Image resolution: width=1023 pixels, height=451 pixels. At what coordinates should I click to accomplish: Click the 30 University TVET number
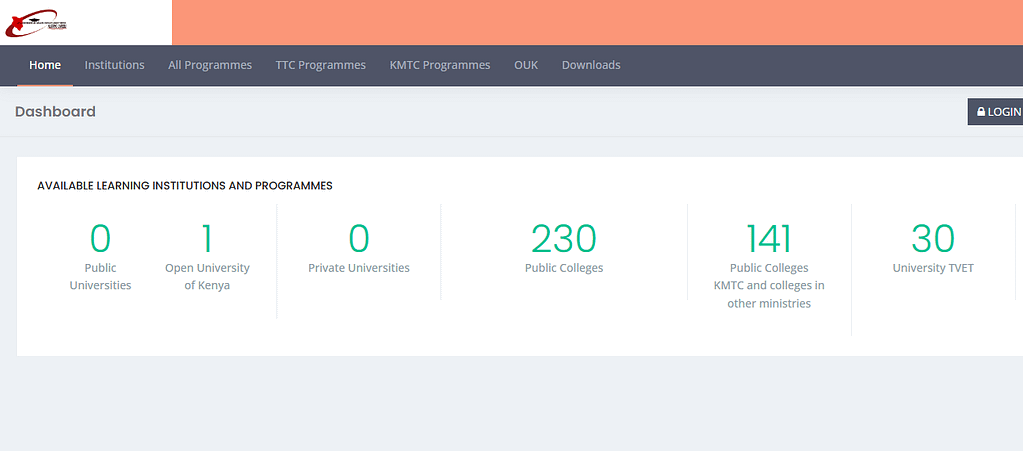pyautogui.click(x=933, y=239)
